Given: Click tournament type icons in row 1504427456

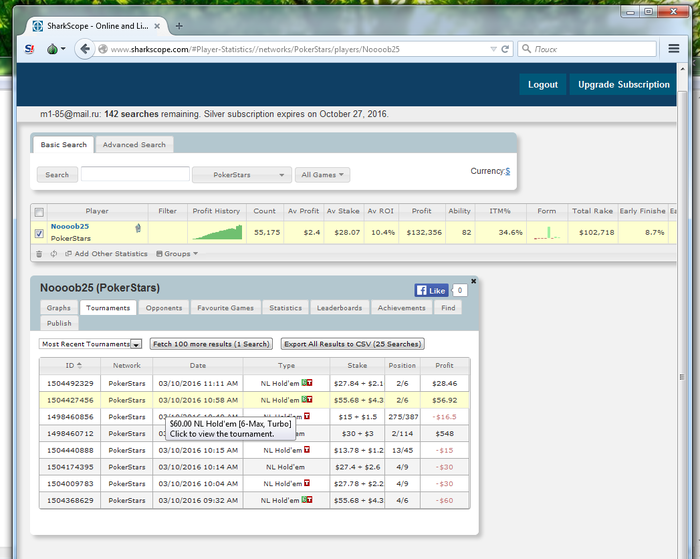Looking at the screenshot, I should (x=307, y=399).
